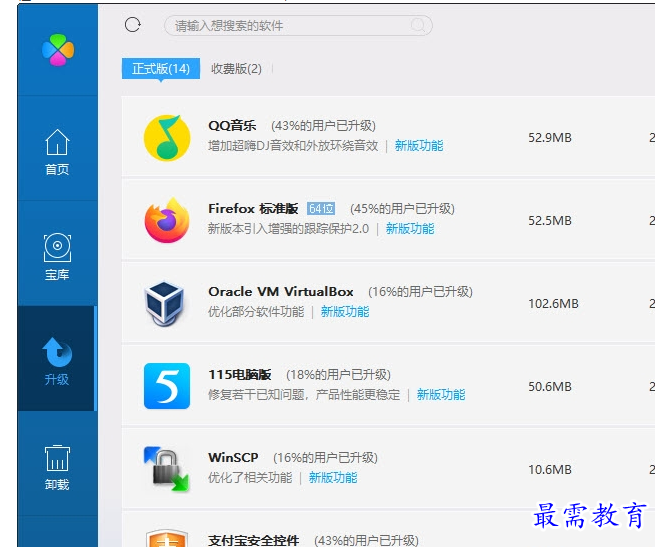Image resolution: width=655 pixels, height=547 pixels.
Task: Click the 支付宝安全控件 shield icon
Action: [167, 538]
